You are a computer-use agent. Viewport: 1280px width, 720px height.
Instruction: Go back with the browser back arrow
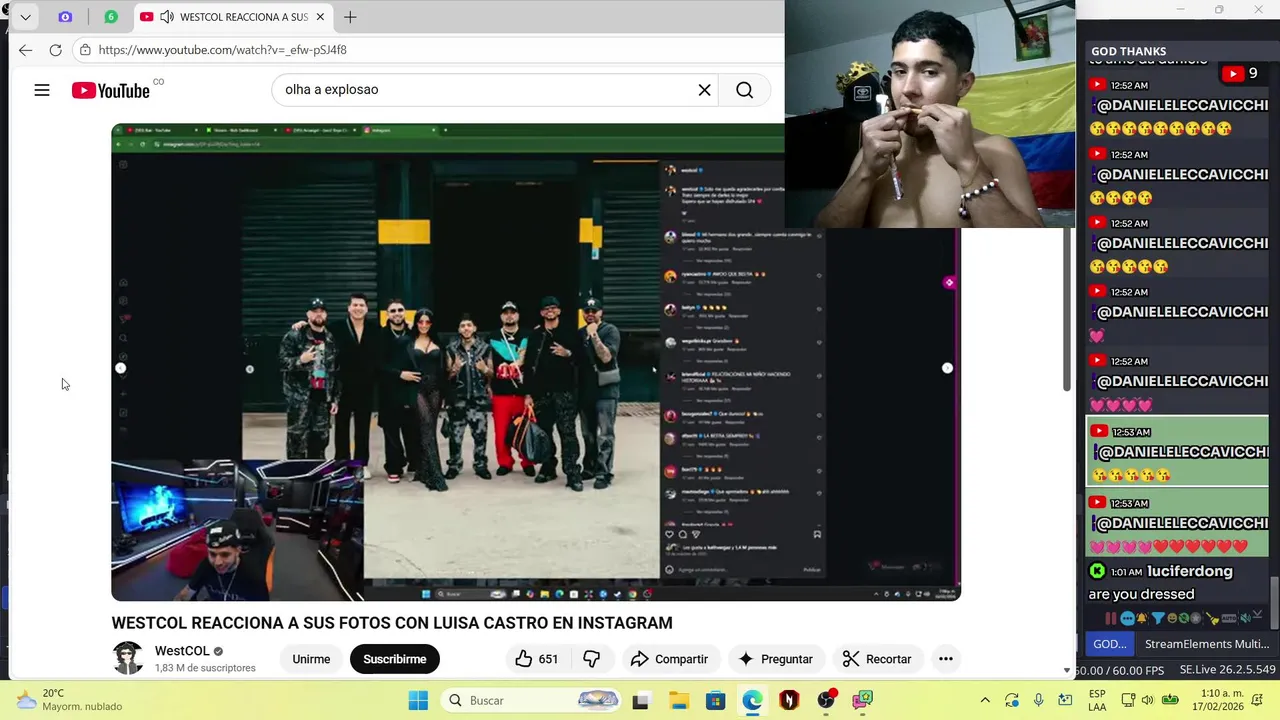[25, 50]
